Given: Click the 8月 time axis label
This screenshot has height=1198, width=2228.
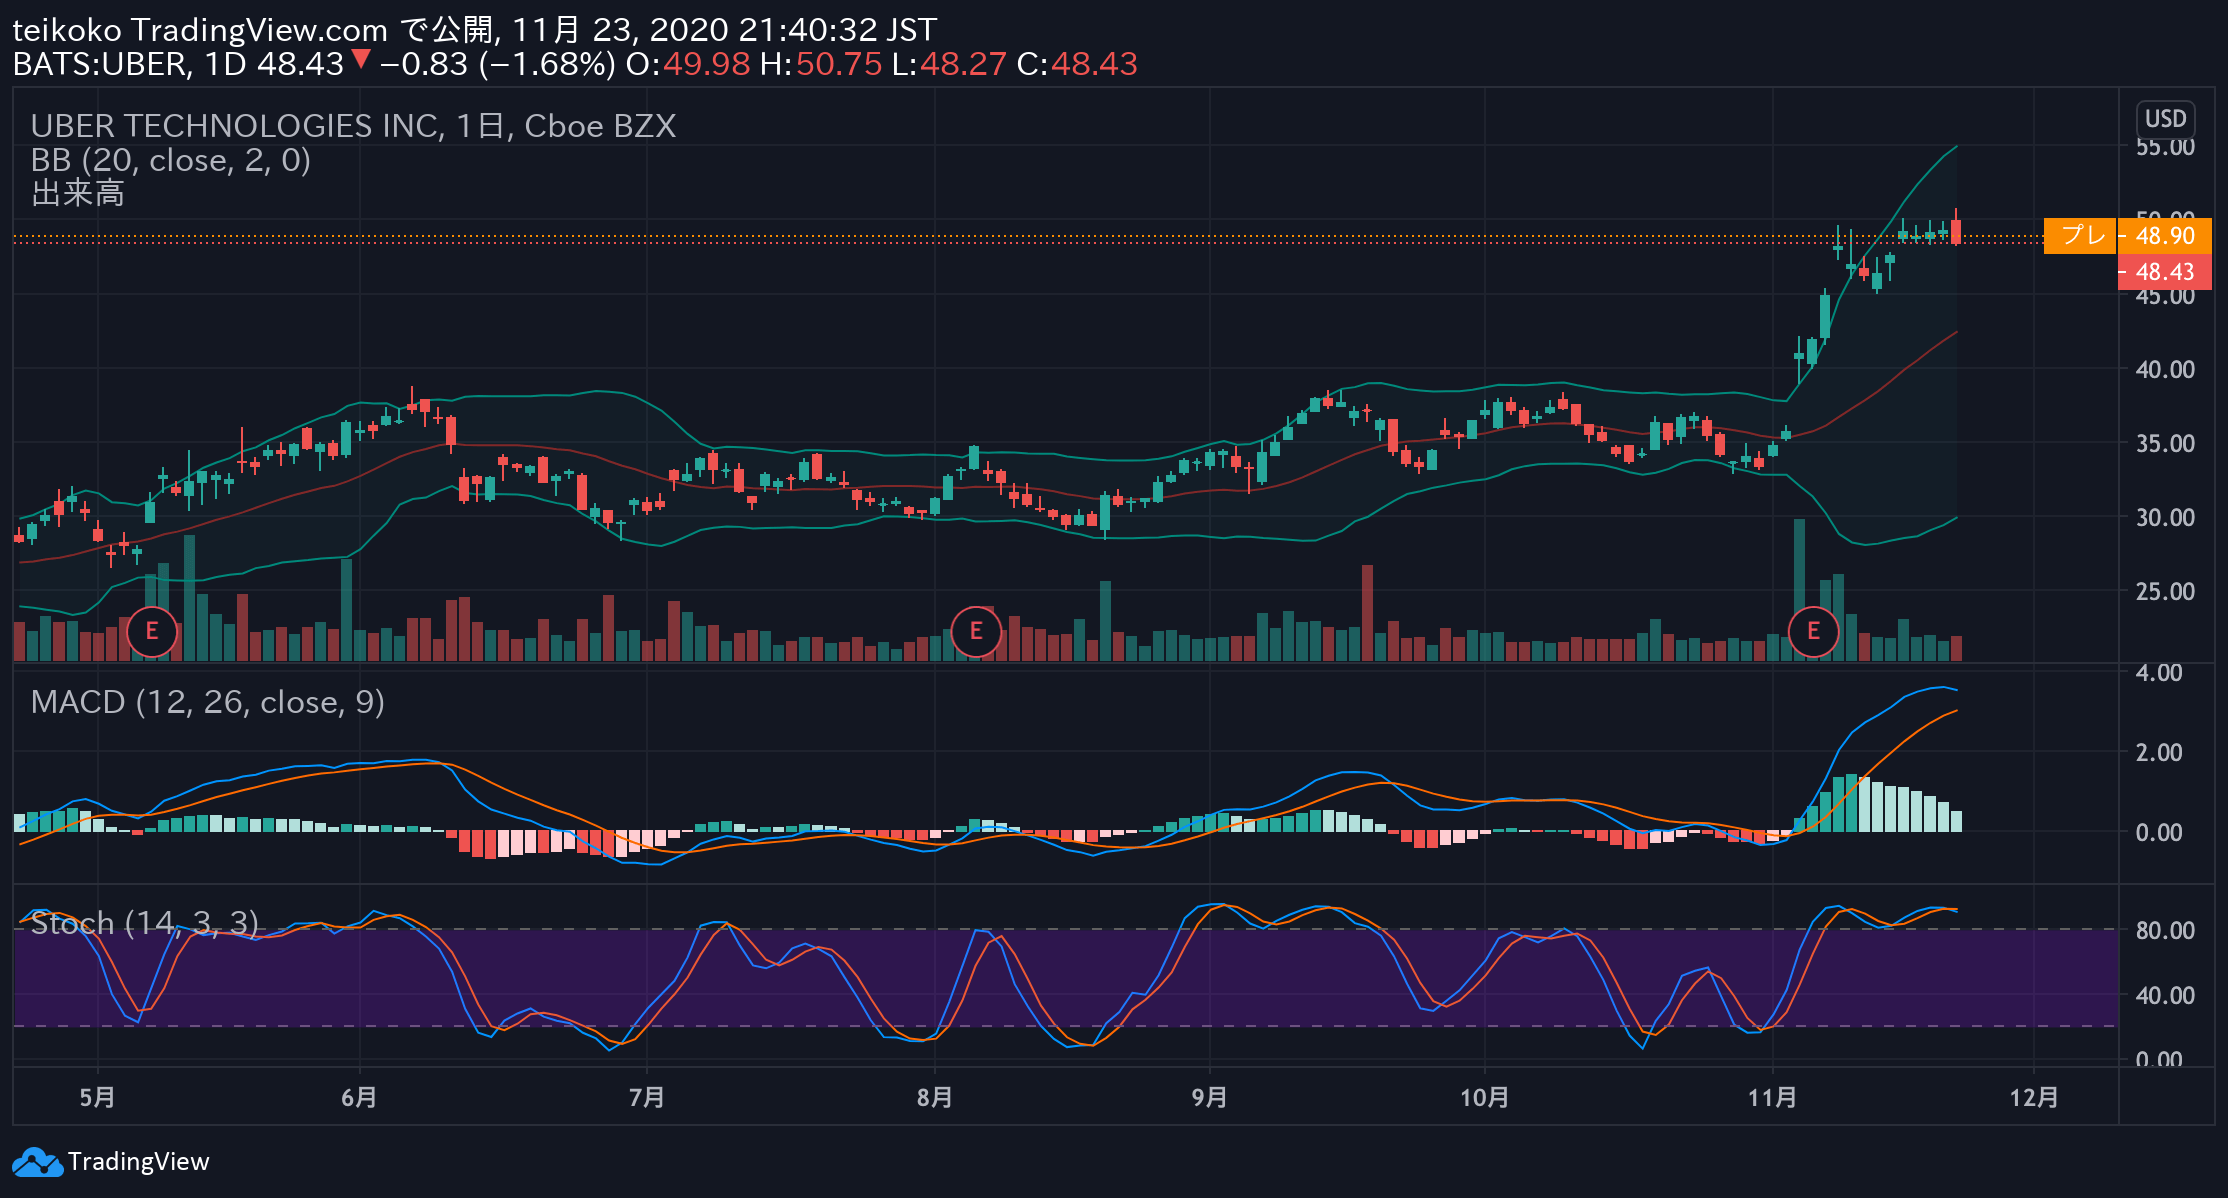Looking at the screenshot, I should (x=935, y=1097).
